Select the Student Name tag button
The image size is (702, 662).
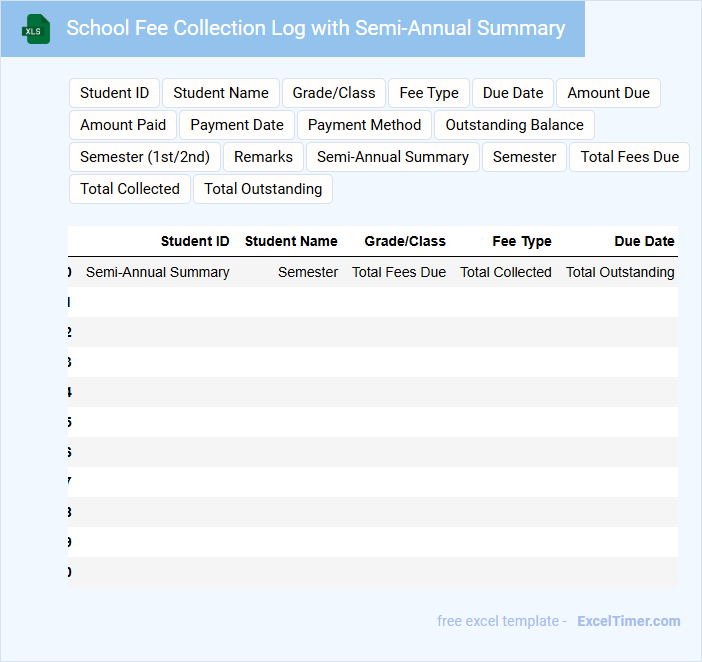pos(221,93)
